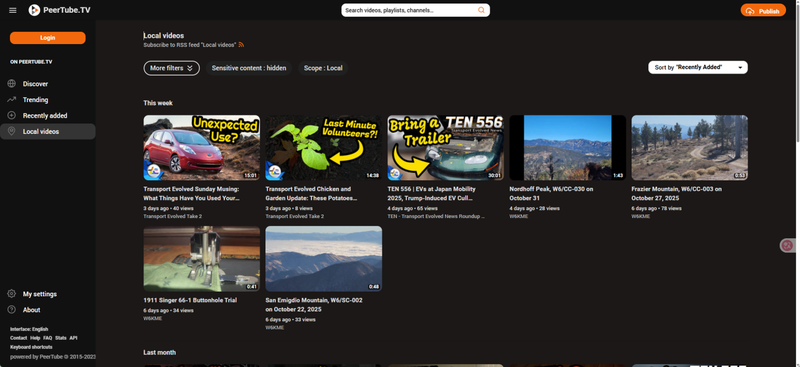Click the About question mark icon
Viewport: 800px width, 367px height.
click(12, 310)
